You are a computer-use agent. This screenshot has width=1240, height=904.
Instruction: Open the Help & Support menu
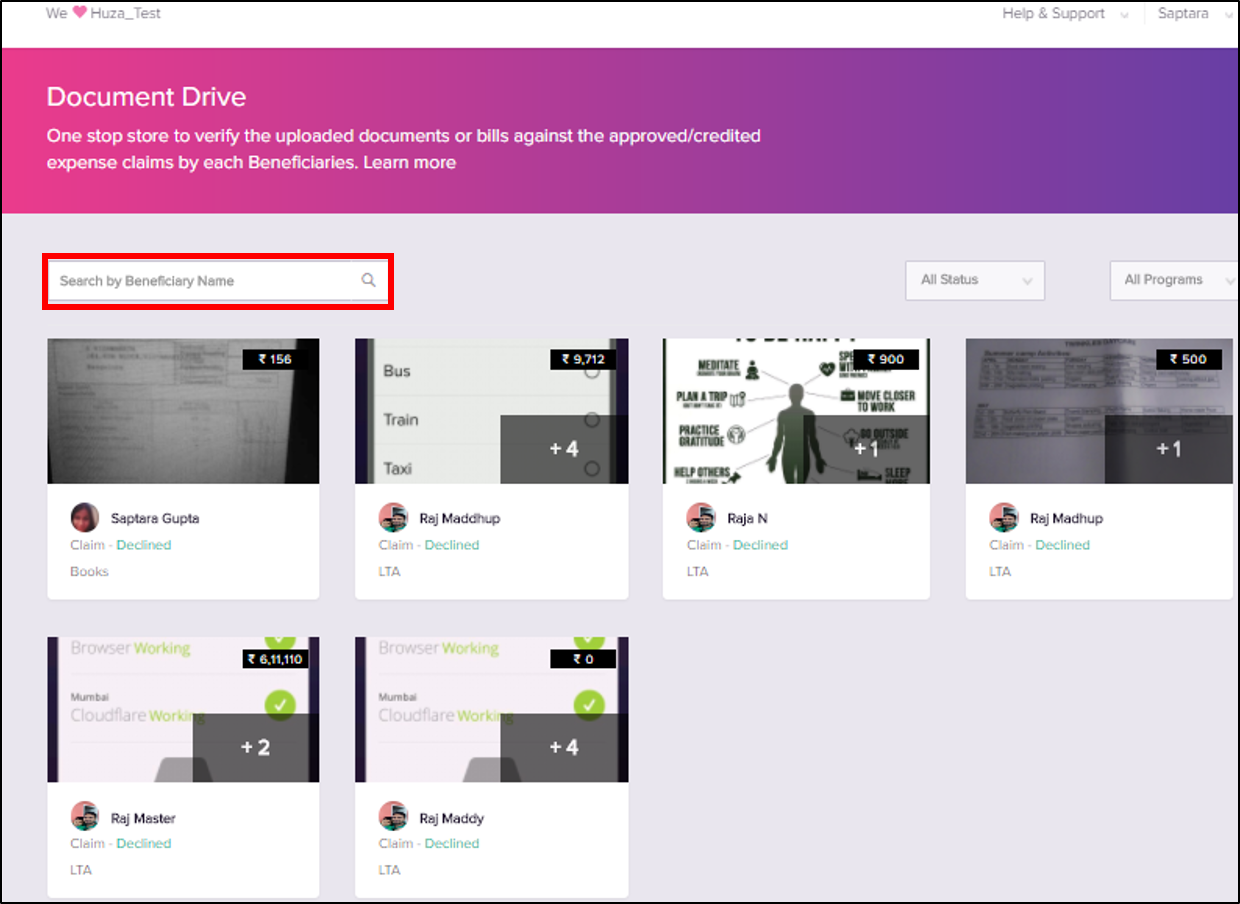[x=1064, y=14]
